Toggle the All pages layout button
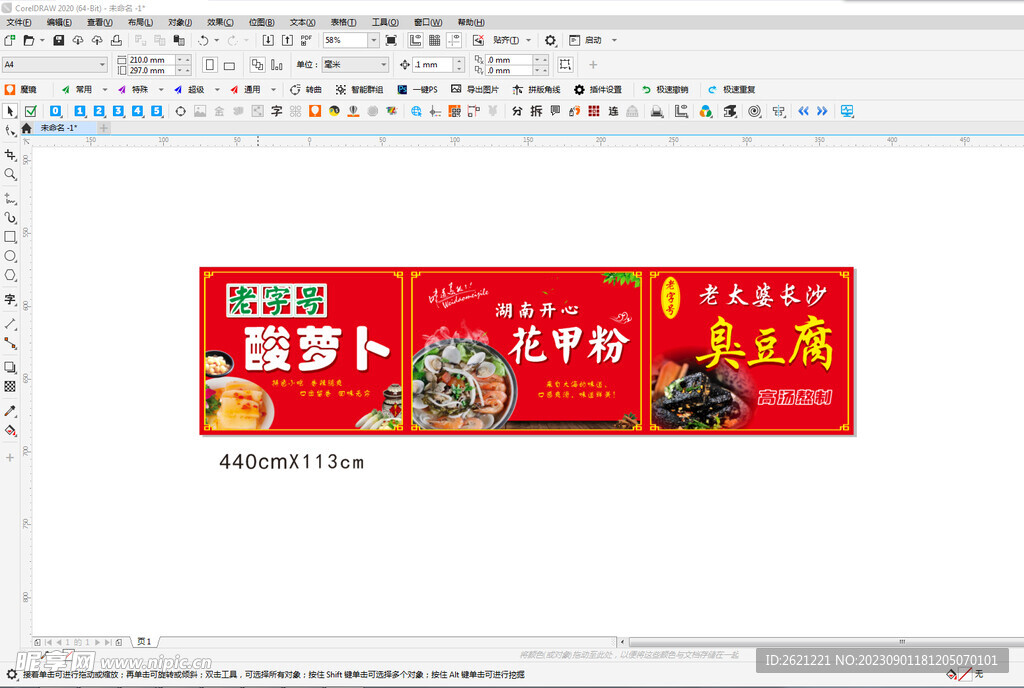The width and height of the screenshot is (1024, 688). point(258,65)
